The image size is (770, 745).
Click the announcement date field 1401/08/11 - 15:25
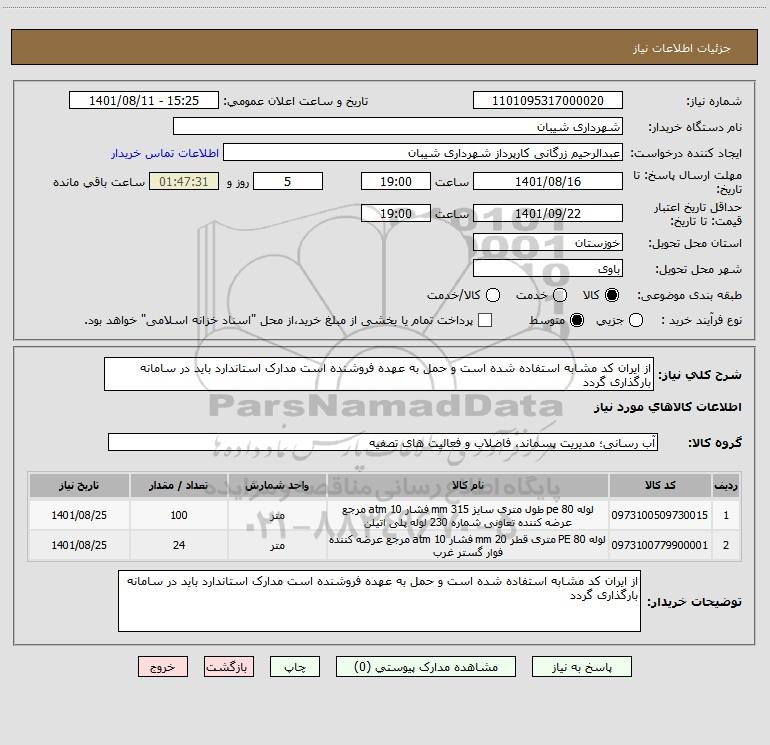coord(143,101)
